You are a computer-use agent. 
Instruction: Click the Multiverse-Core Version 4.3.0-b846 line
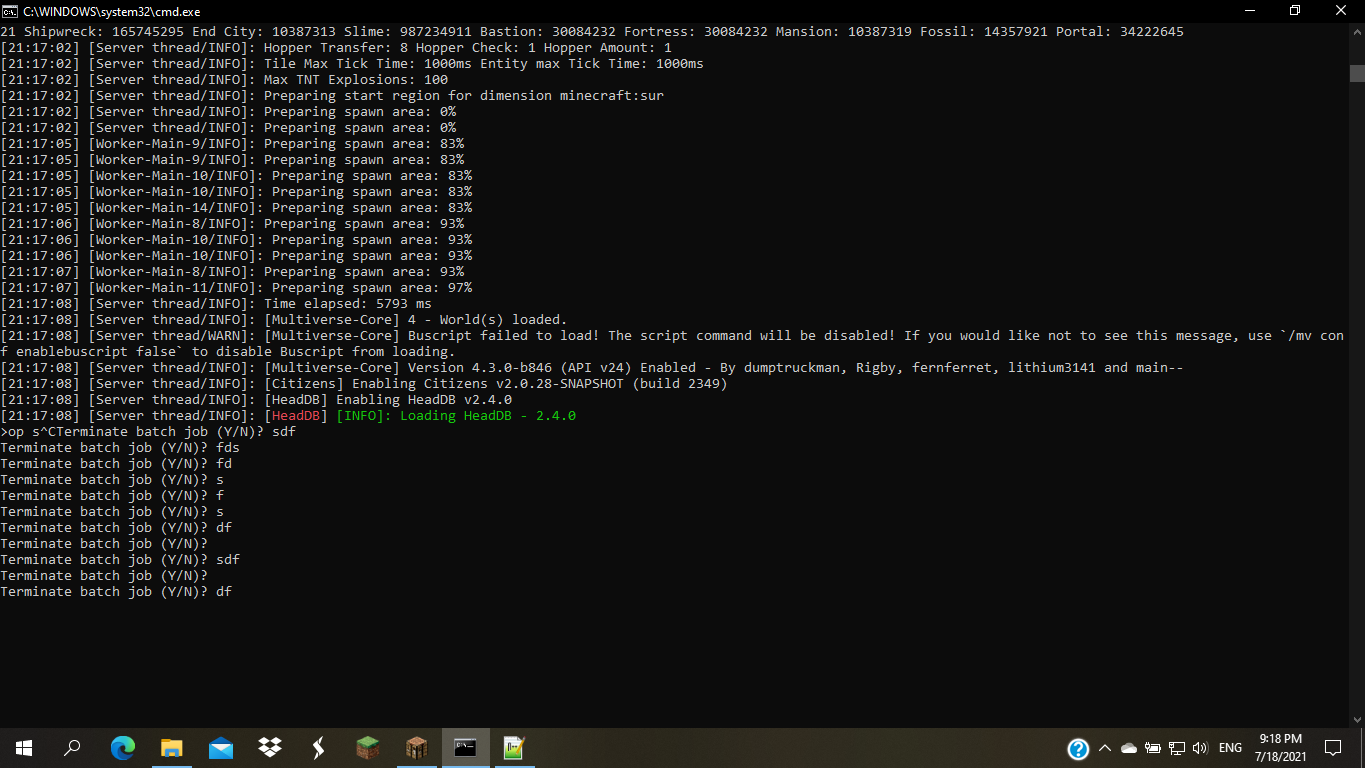tap(592, 367)
